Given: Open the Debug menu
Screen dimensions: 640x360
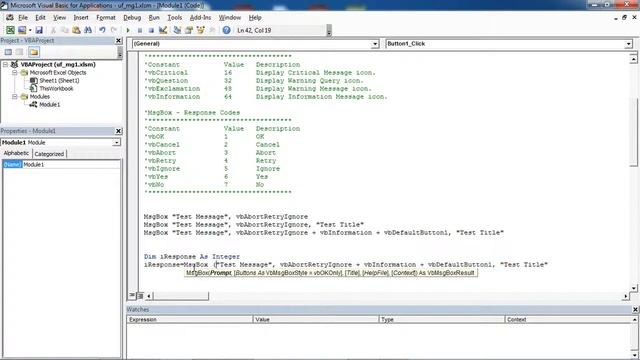Looking at the screenshot, I should (132, 18).
